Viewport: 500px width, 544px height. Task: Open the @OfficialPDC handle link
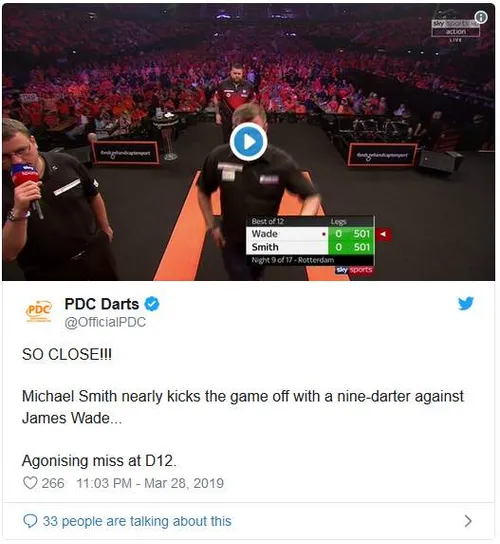[105, 322]
